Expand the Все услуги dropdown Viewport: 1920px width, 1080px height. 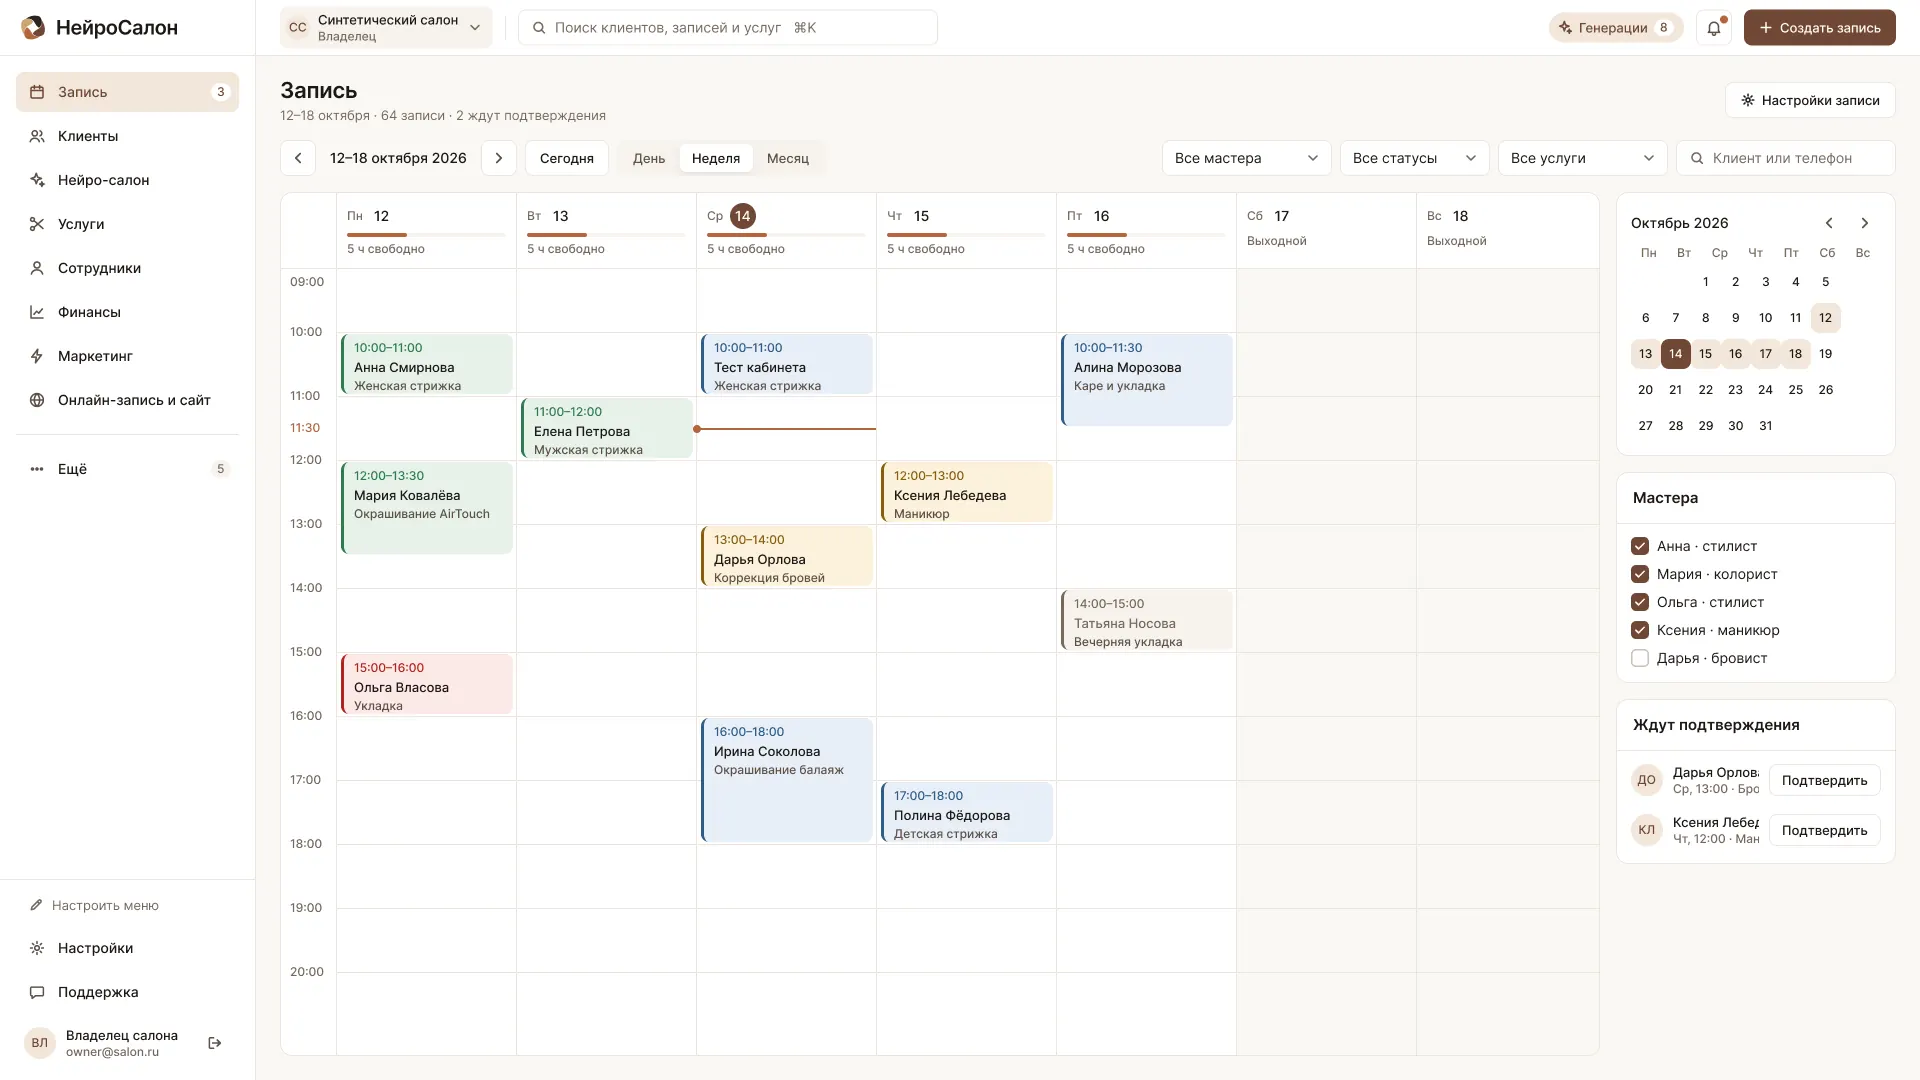pyautogui.click(x=1582, y=158)
